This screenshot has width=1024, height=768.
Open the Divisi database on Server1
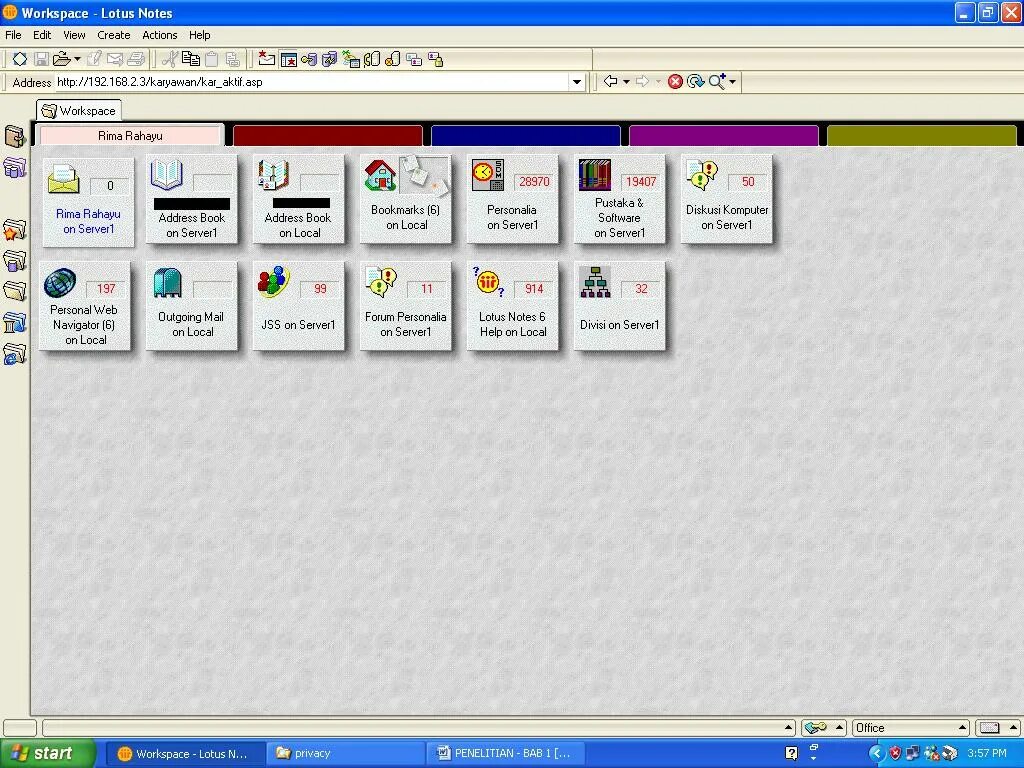[620, 305]
